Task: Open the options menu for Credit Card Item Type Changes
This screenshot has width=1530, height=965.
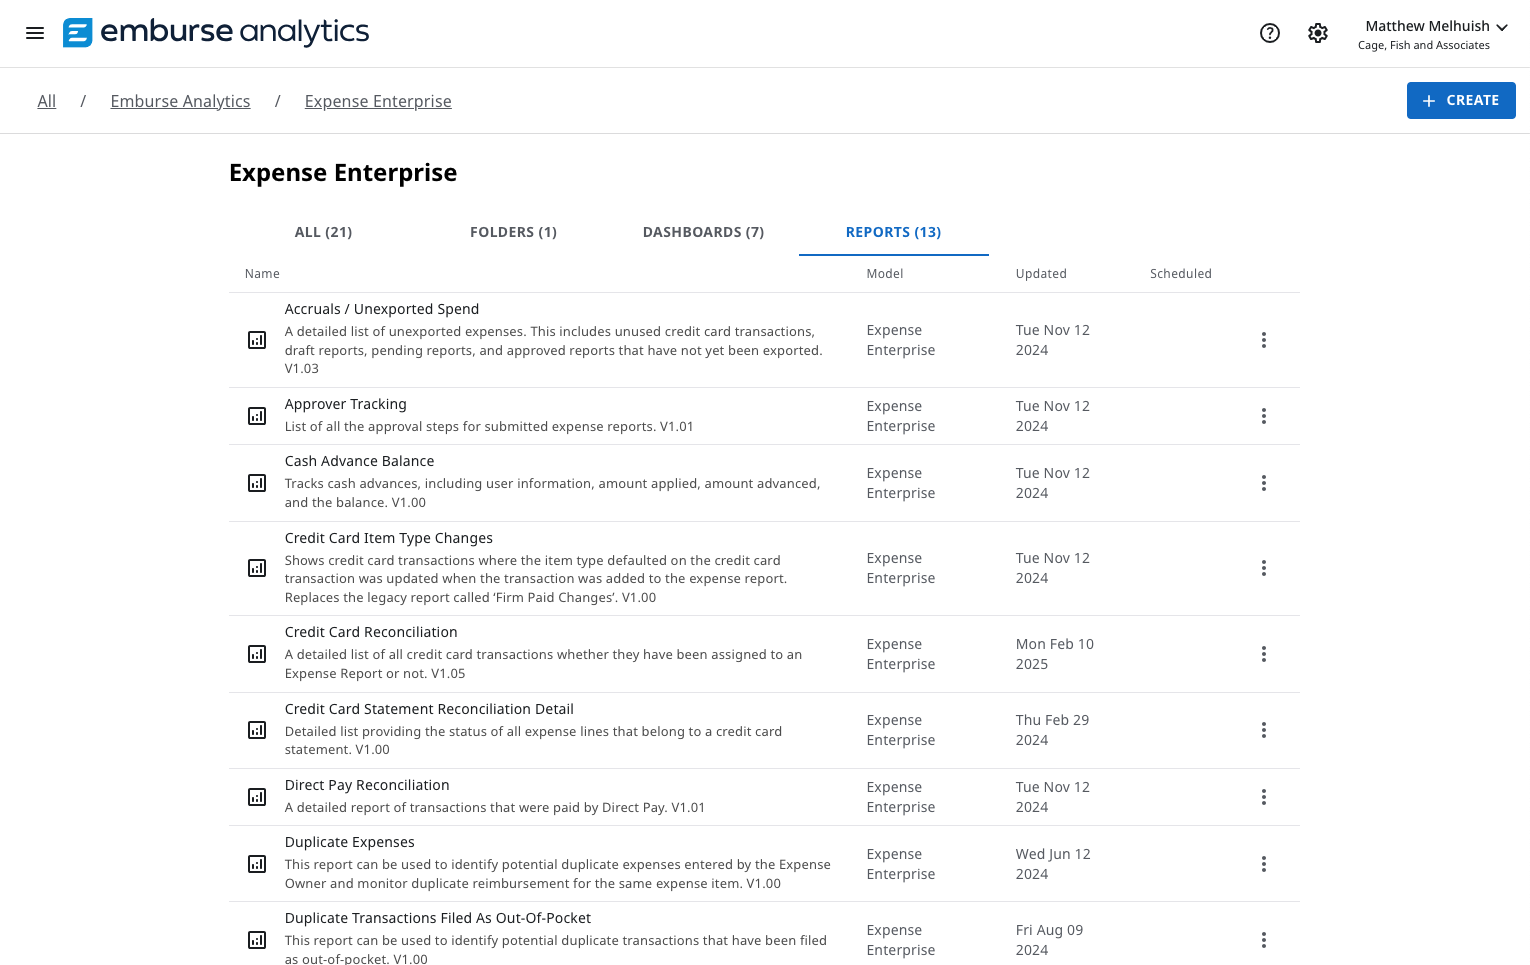Action: click(x=1263, y=567)
